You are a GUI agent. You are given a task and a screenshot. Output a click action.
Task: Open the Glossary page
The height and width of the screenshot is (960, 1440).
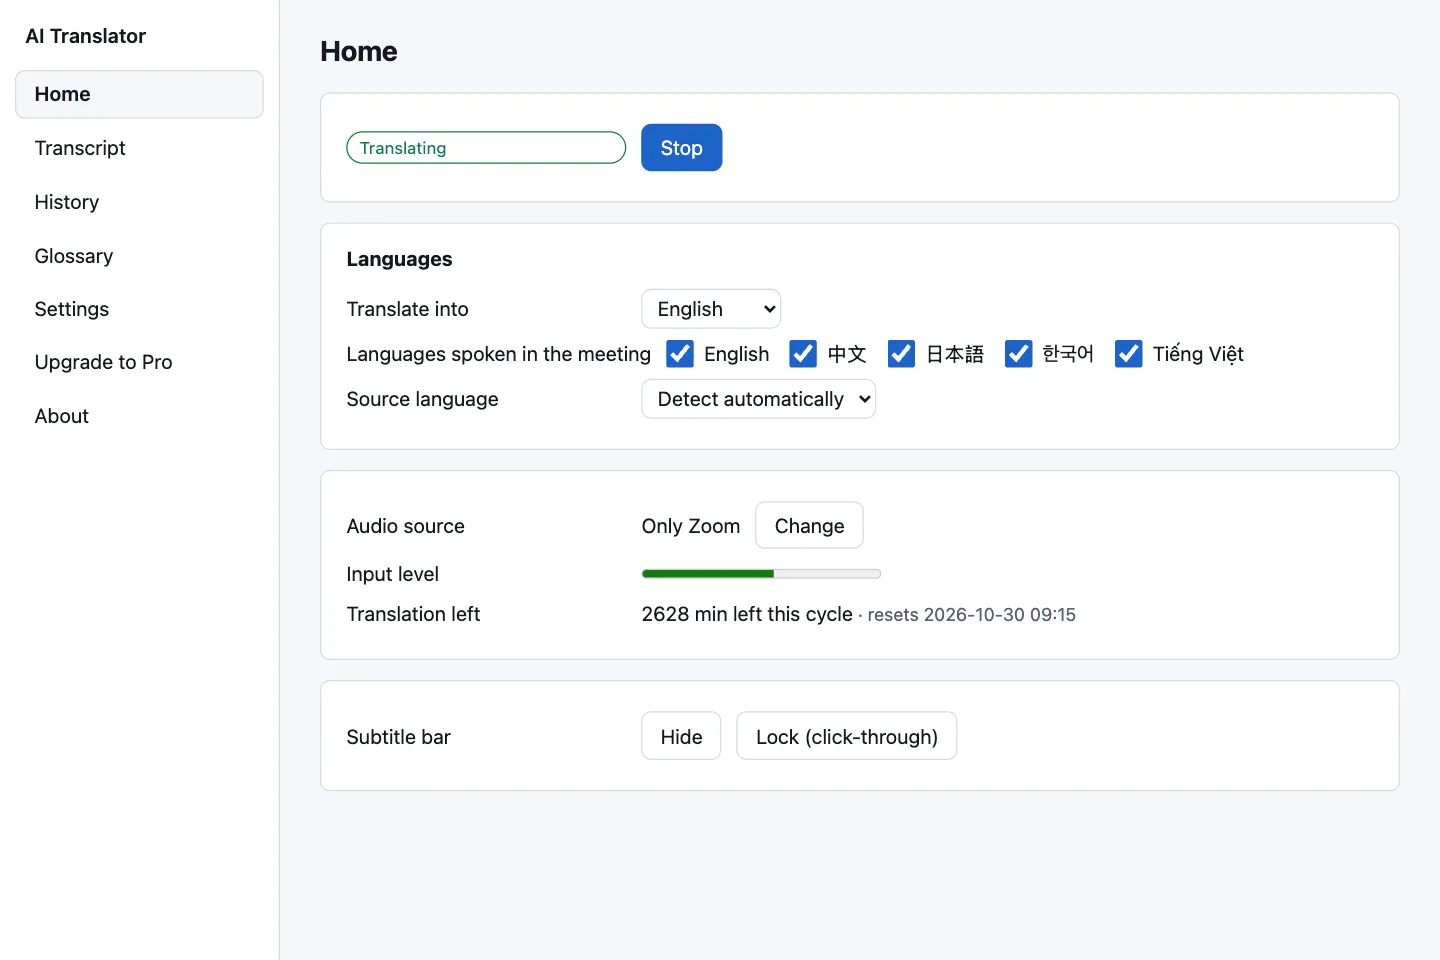click(x=139, y=256)
